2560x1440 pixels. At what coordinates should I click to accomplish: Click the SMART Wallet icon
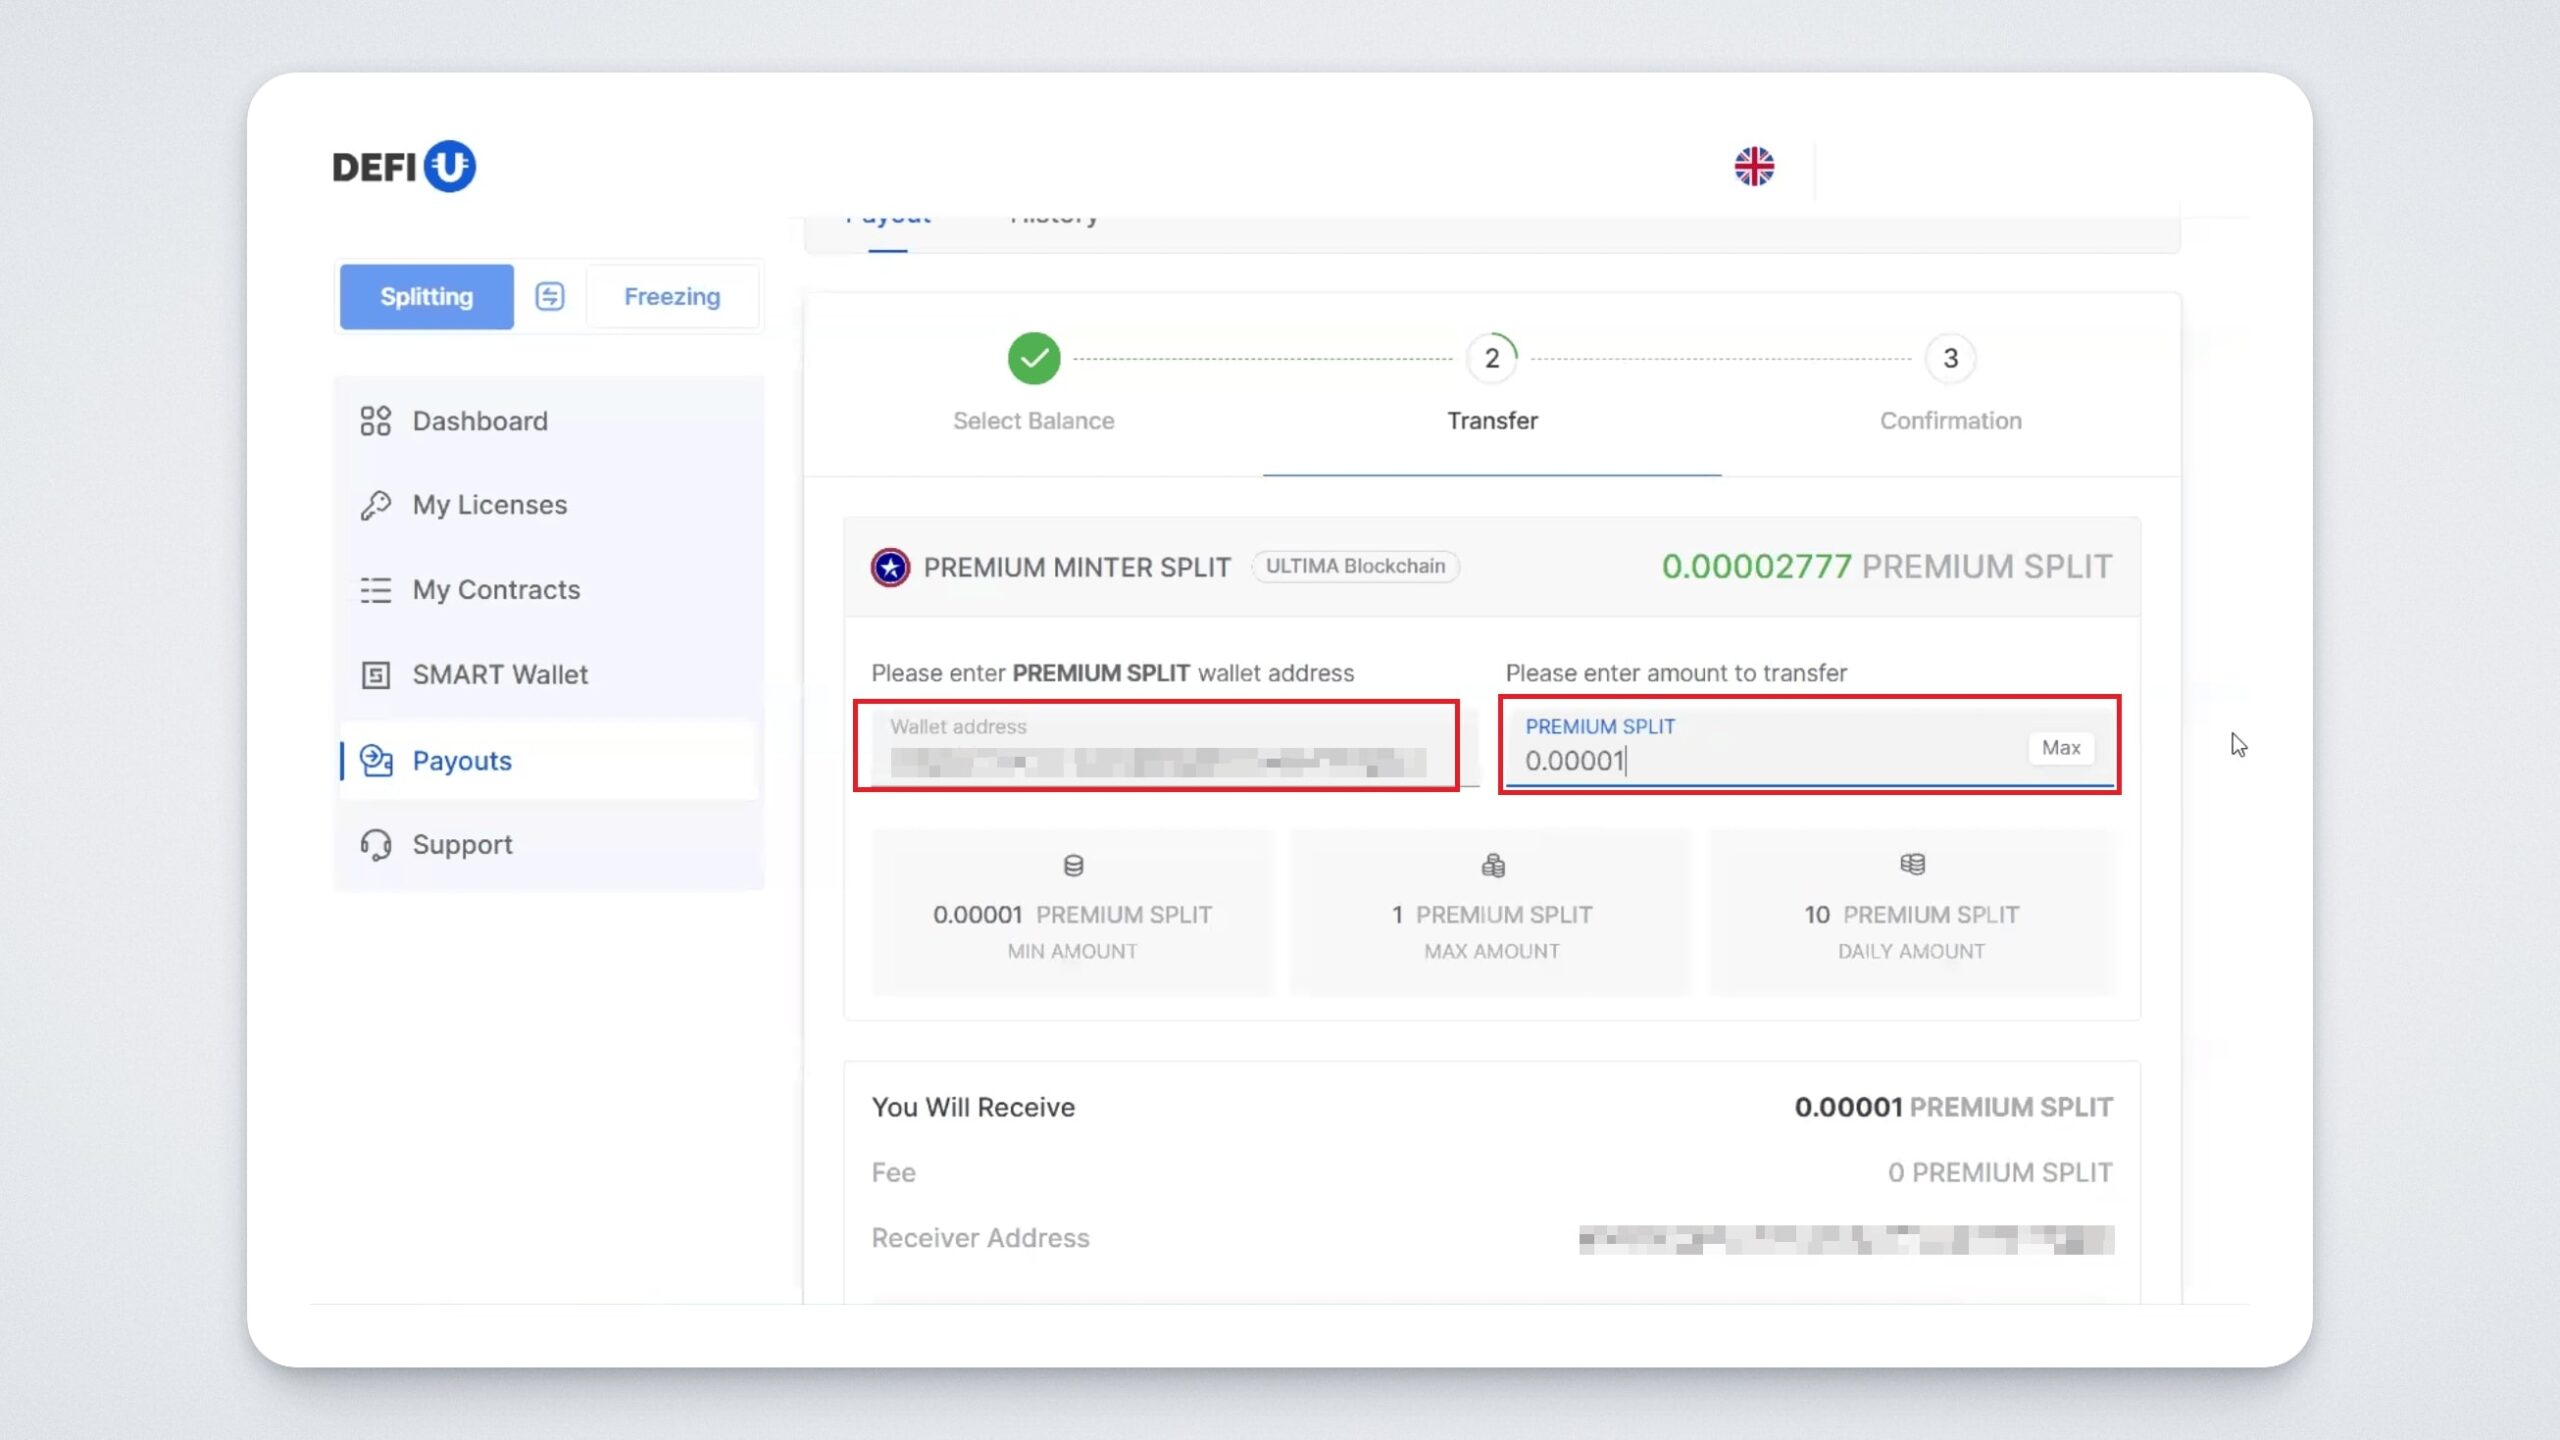(376, 675)
